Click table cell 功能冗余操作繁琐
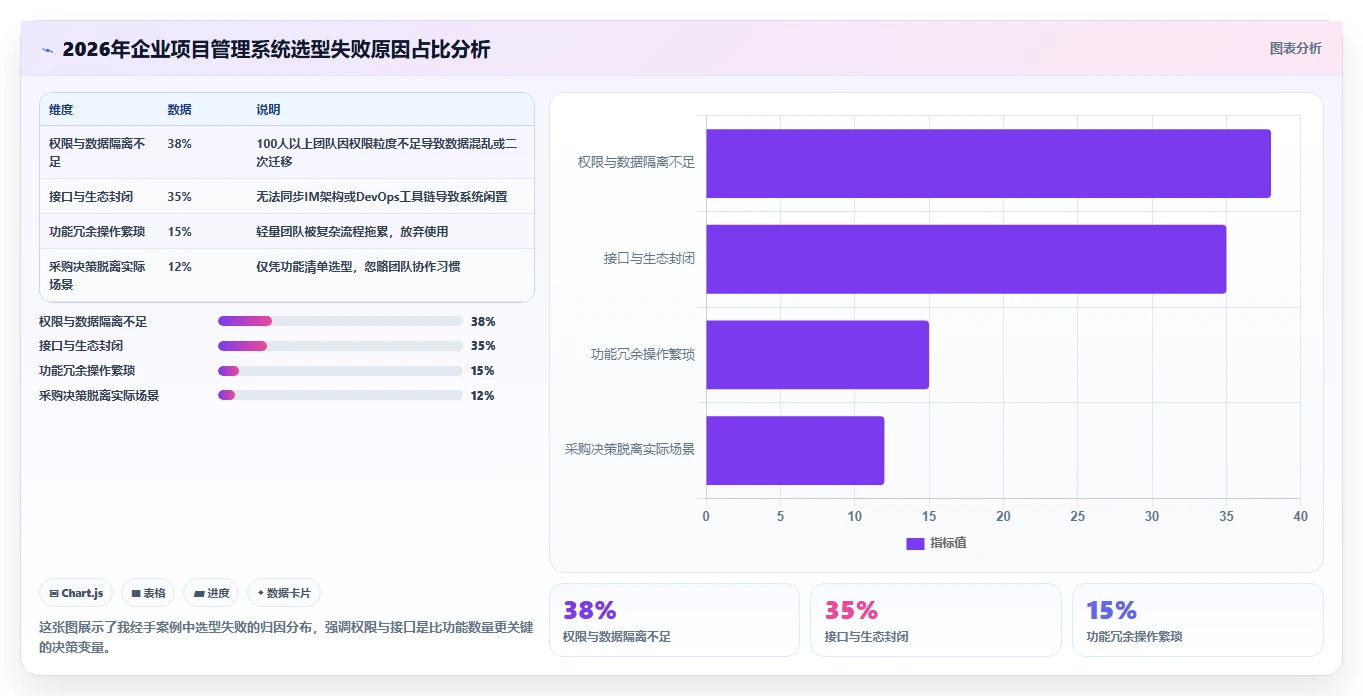This screenshot has width=1363, height=696. [x=97, y=231]
